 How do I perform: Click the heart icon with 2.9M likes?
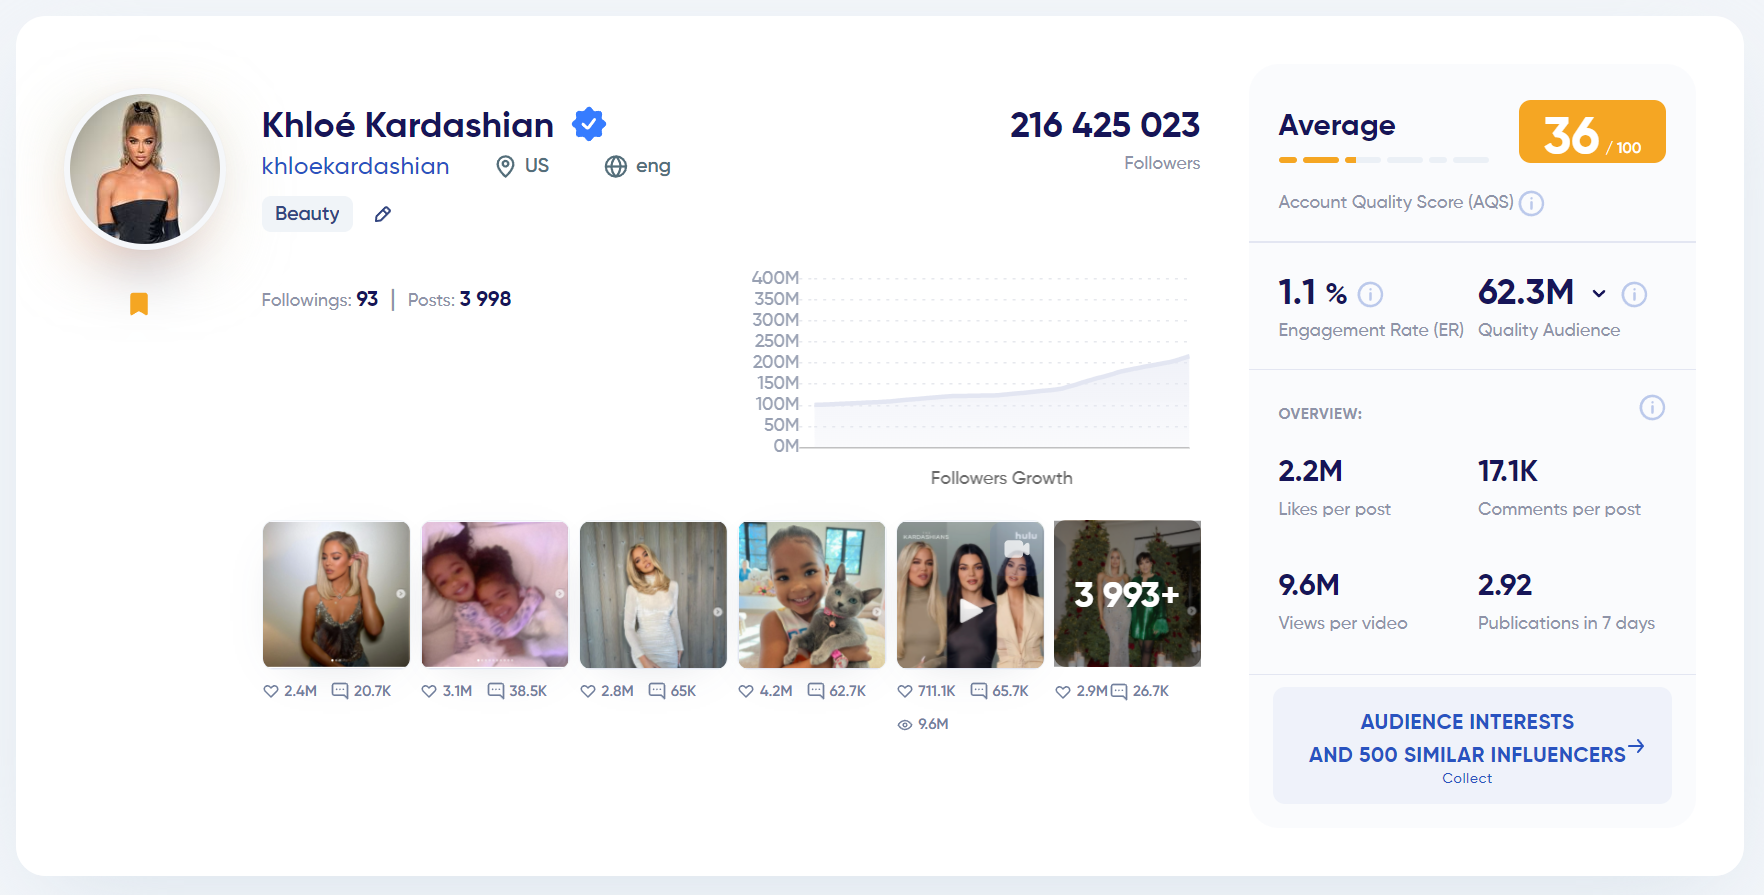(1063, 692)
